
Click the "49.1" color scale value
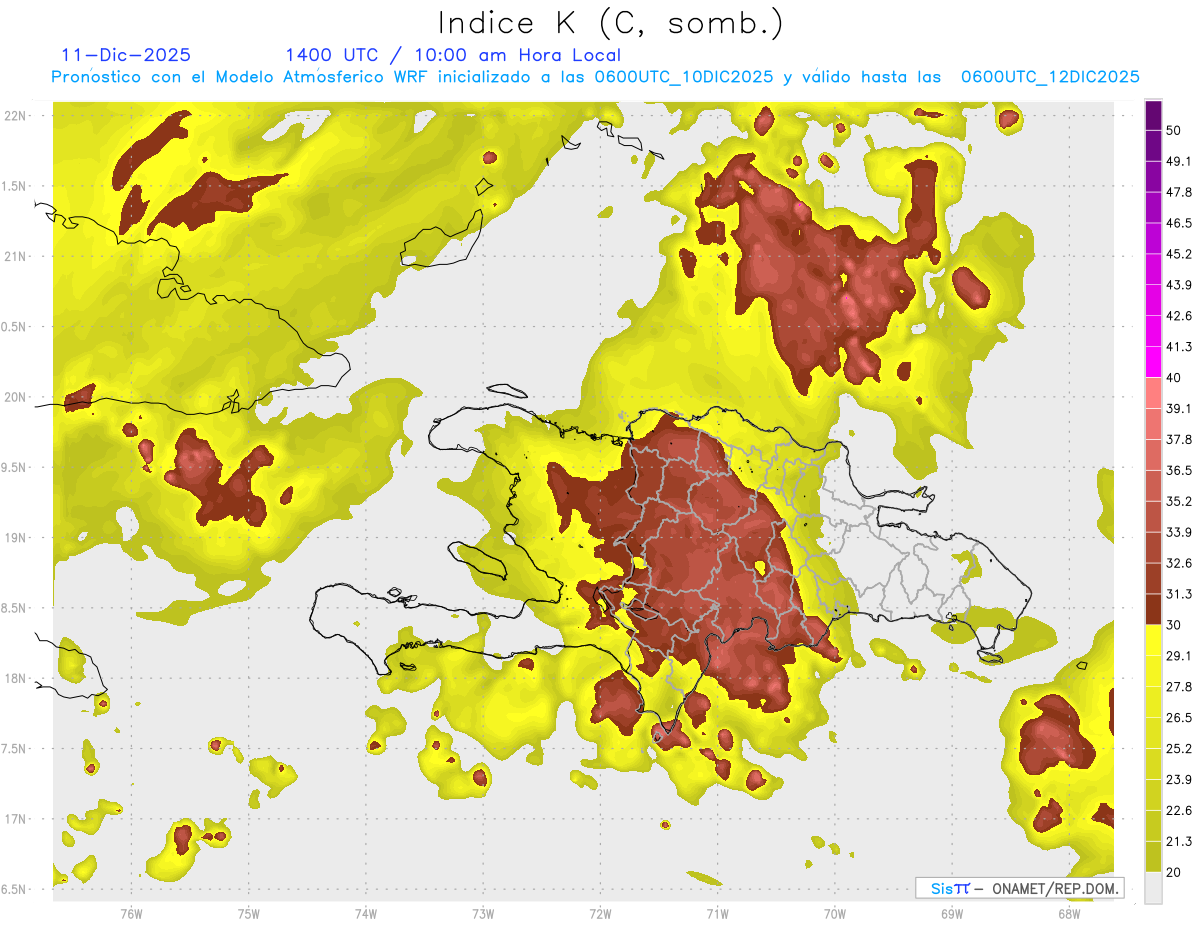pyautogui.click(x=1178, y=161)
